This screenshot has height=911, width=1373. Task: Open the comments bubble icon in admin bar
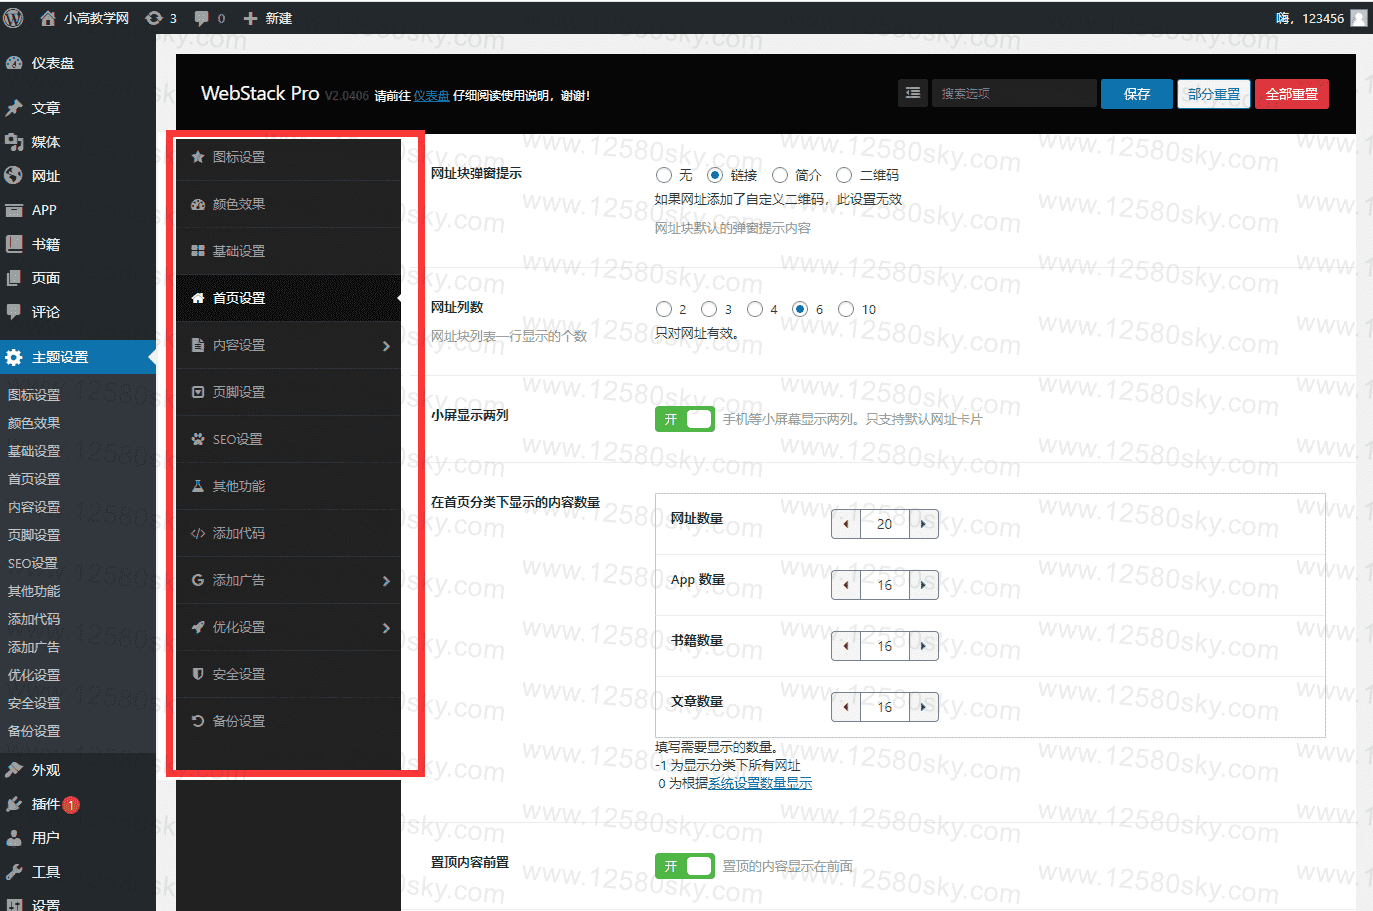pyautogui.click(x=202, y=18)
